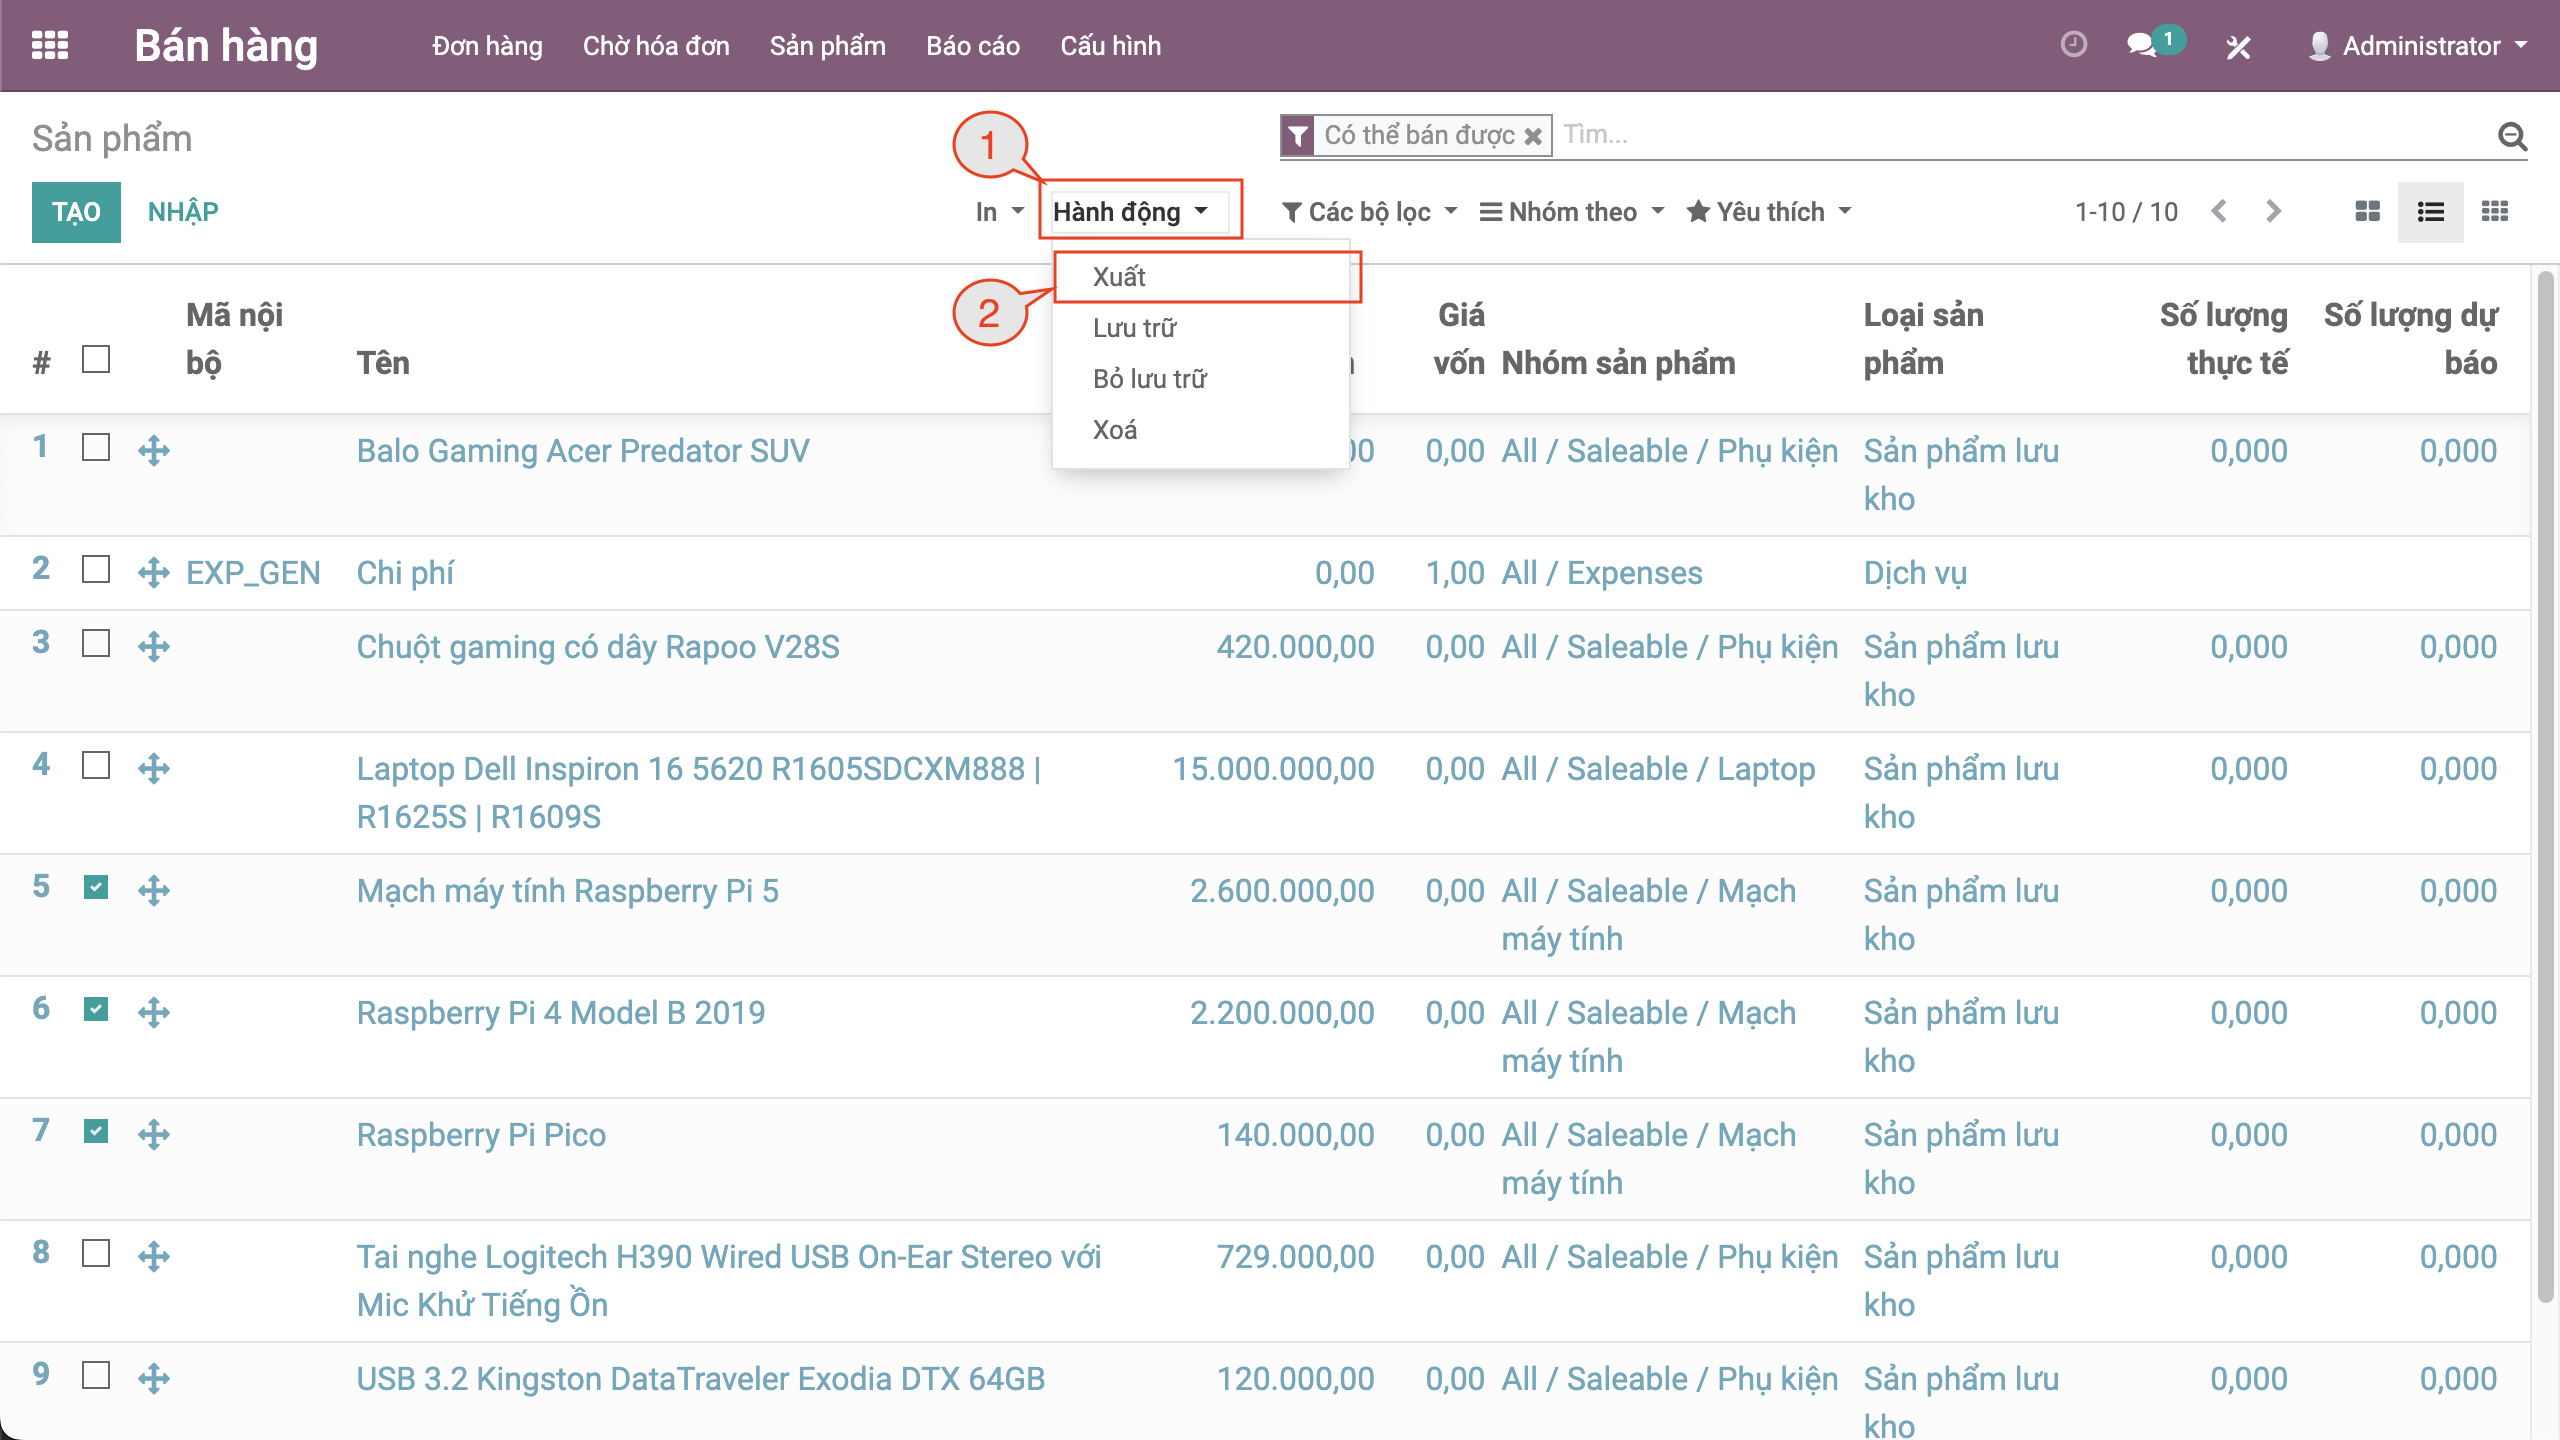Uncheck Raspberry Pi Pico row checkbox
Screen dimensions: 2560x1440
click(x=96, y=1131)
